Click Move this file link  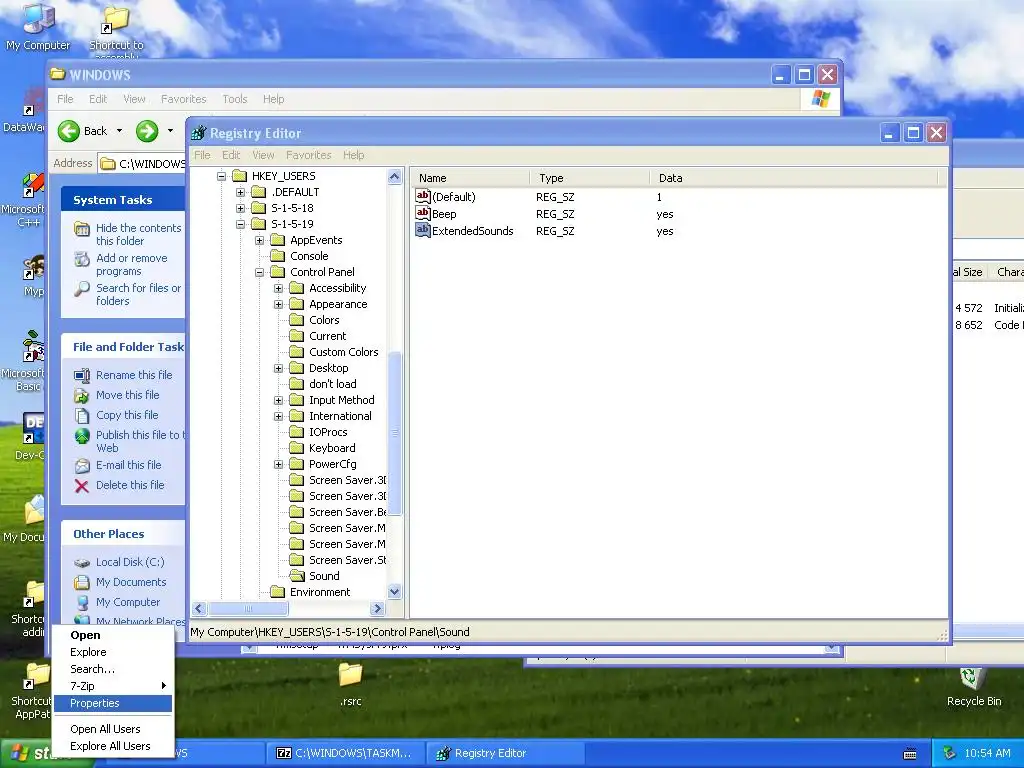[x=128, y=395]
